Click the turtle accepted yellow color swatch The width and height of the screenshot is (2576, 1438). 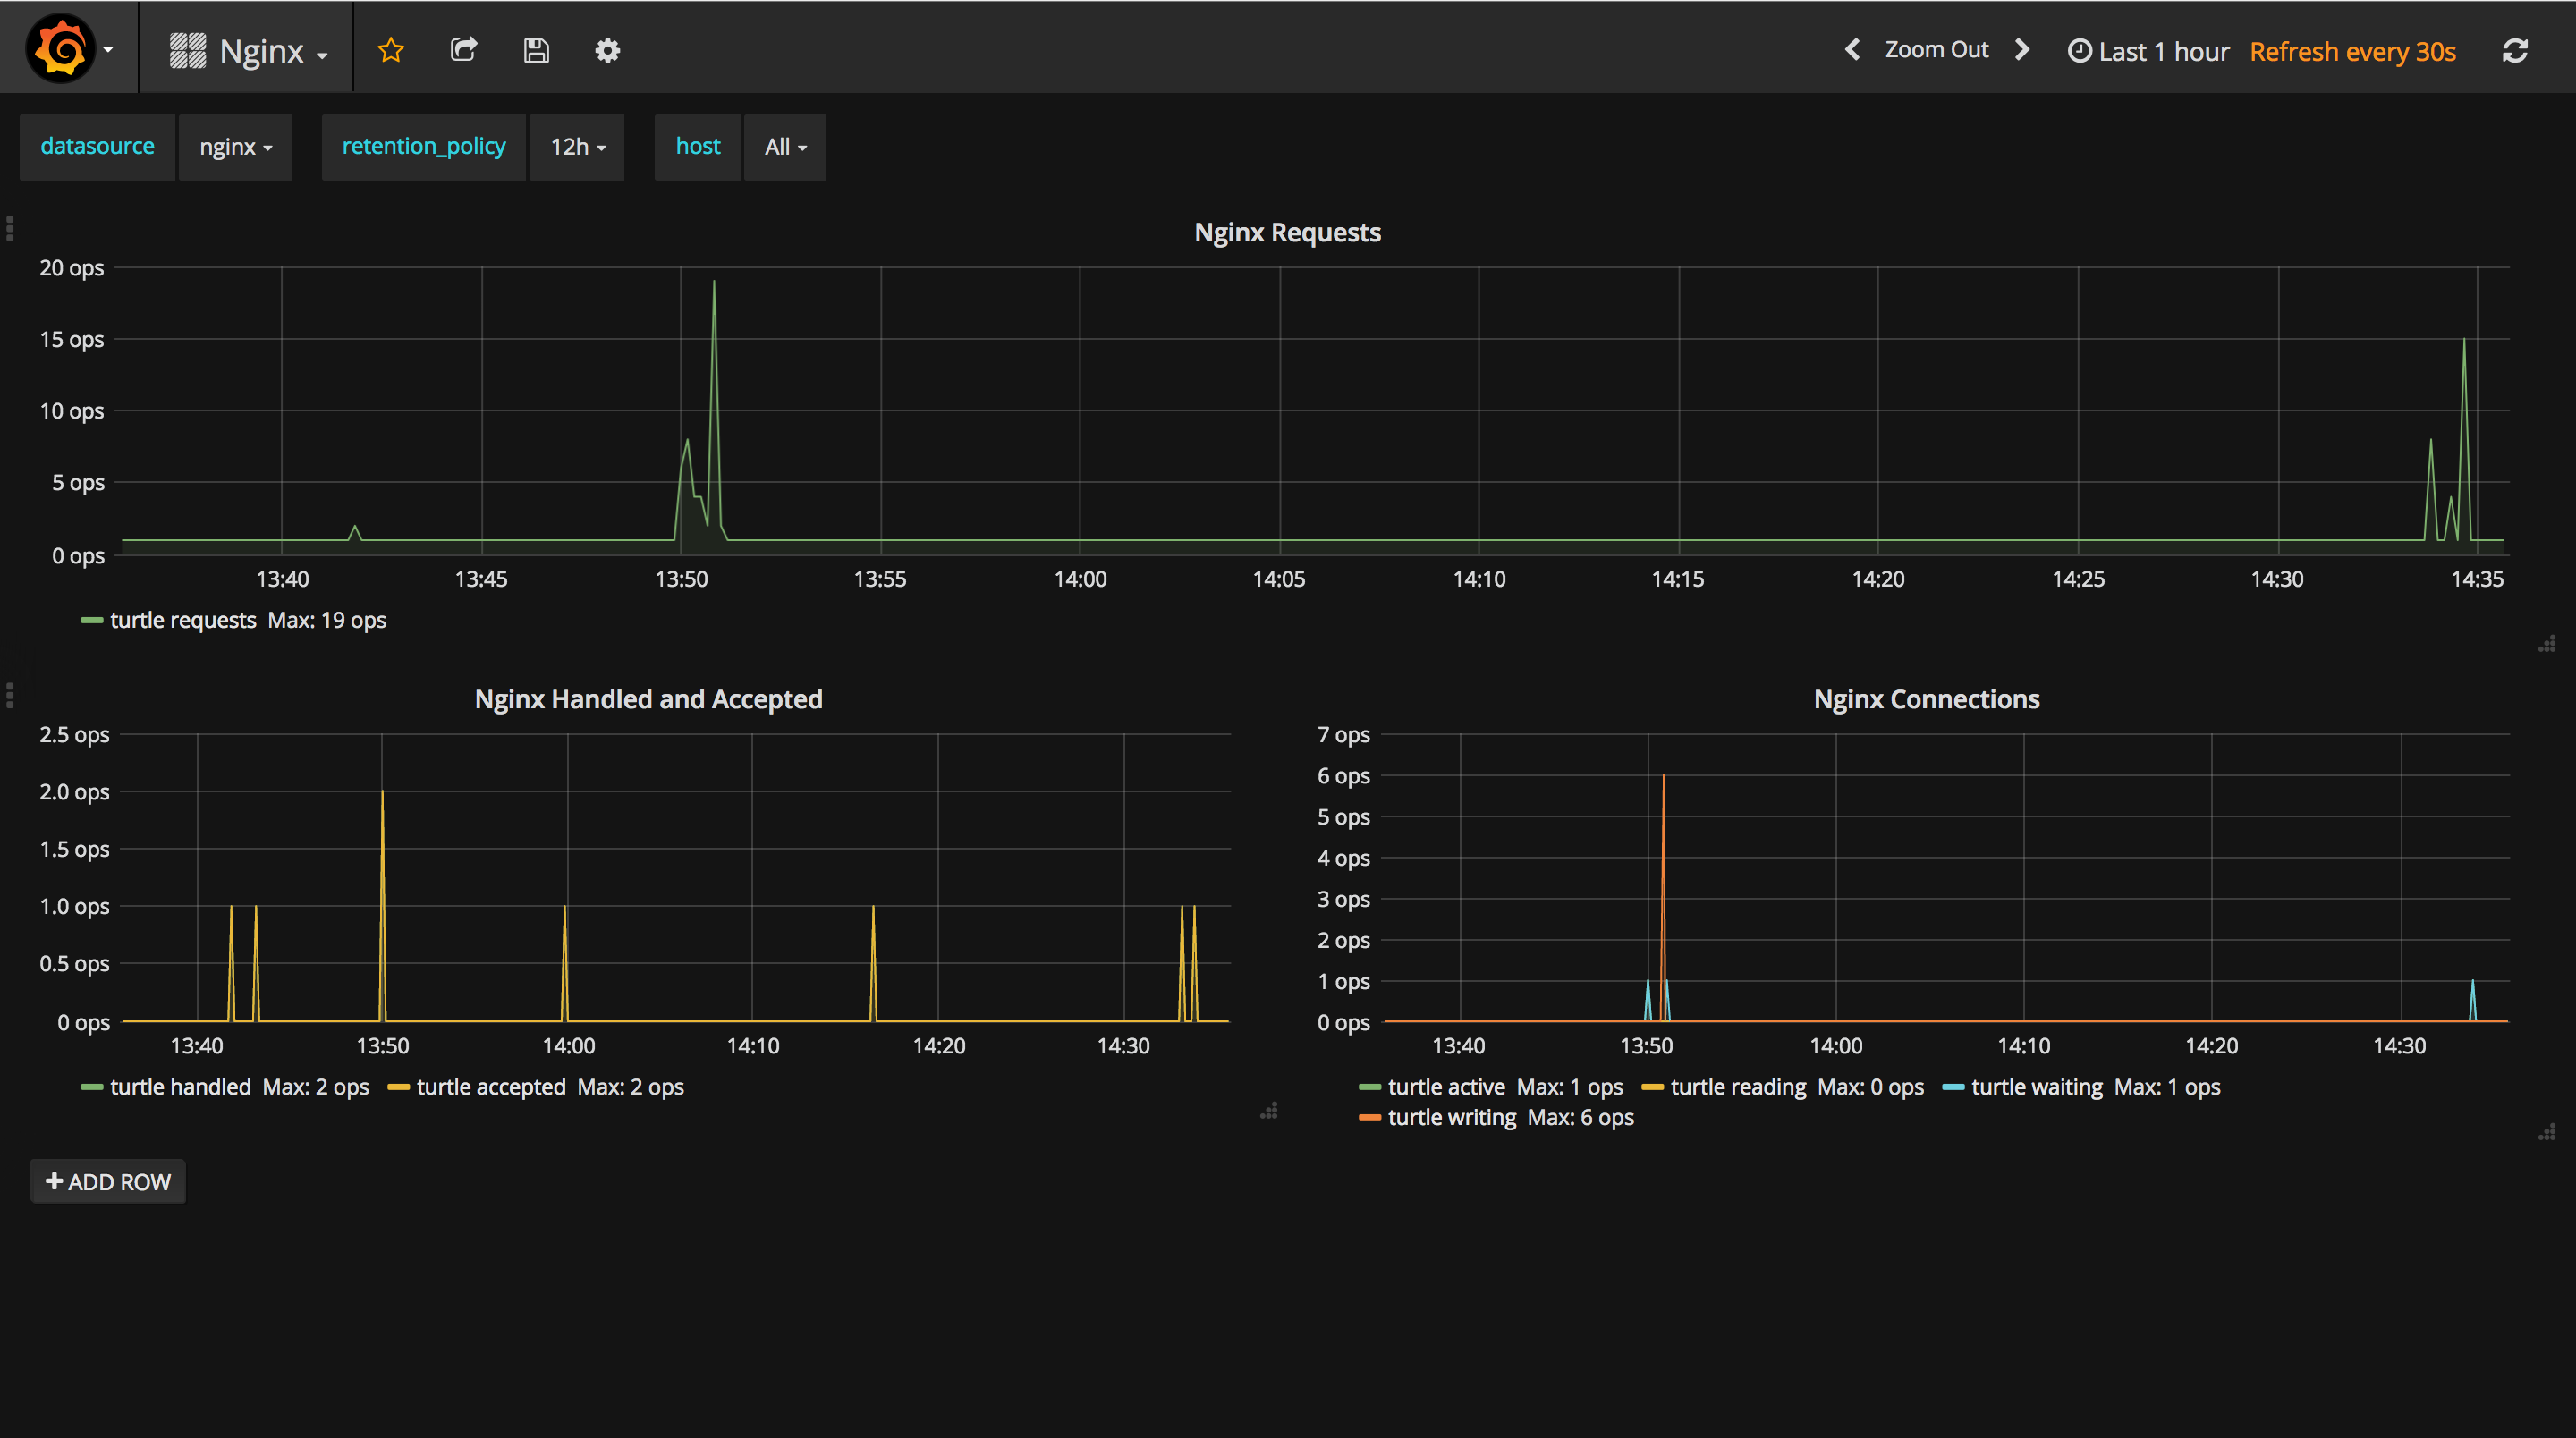[398, 1088]
